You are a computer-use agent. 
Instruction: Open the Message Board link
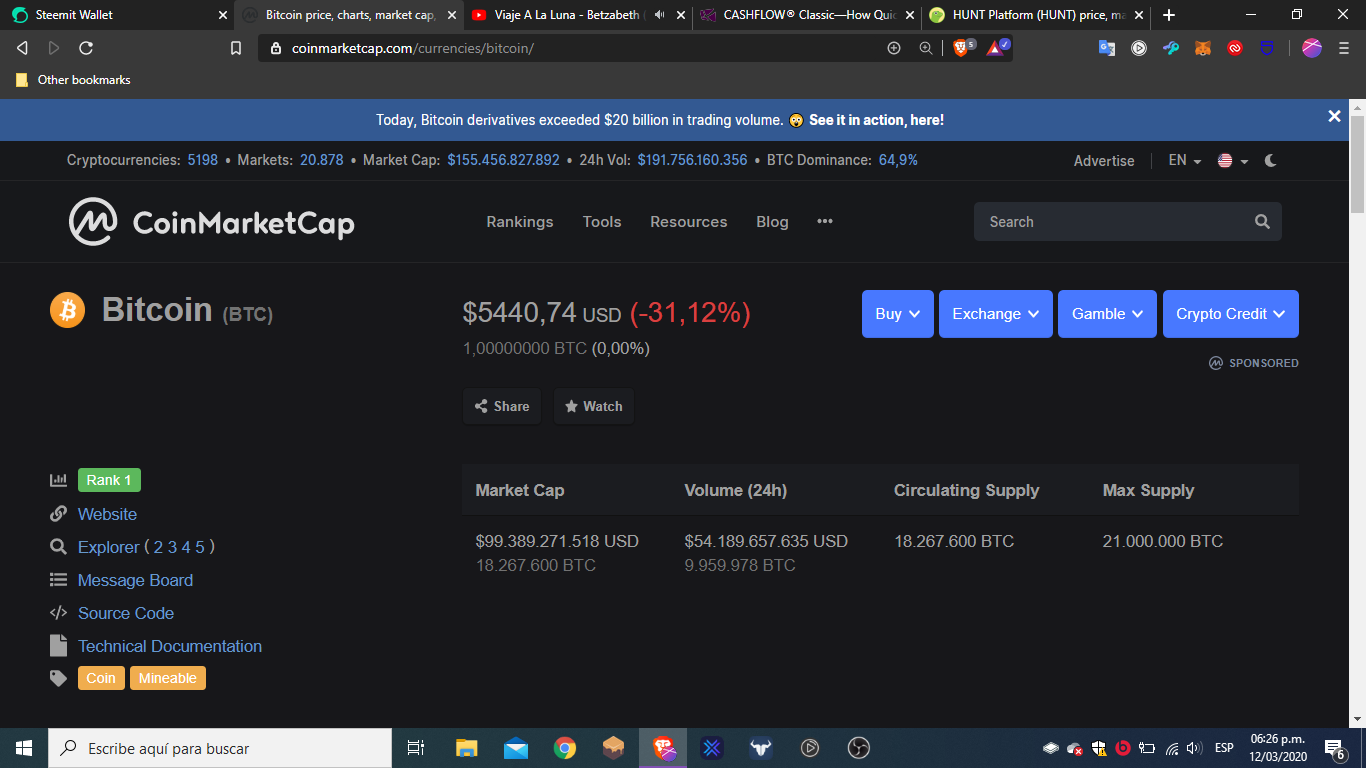[135, 580]
